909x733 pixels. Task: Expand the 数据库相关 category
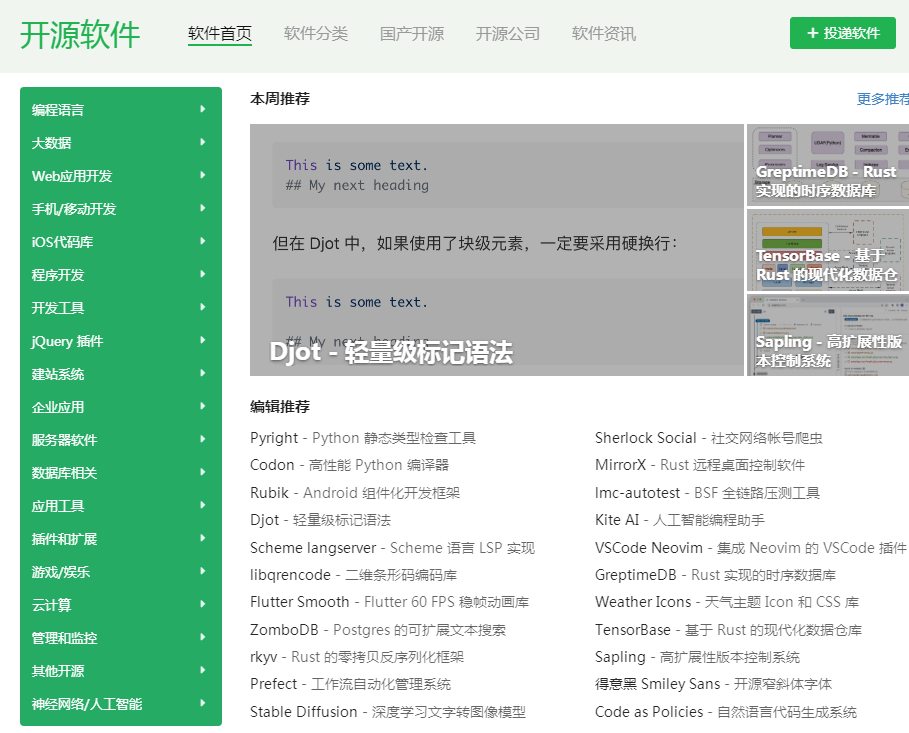pos(203,472)
